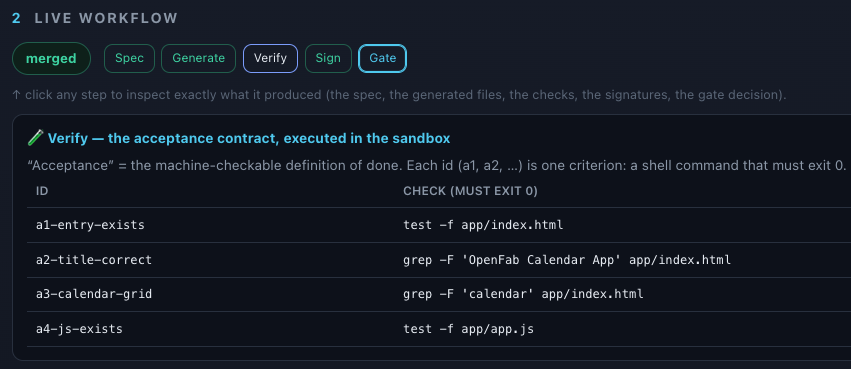The height and width of the screenshot is (369, 851).
Task: Select the a3-calendar-grid row id
Action: pos(94,294)
